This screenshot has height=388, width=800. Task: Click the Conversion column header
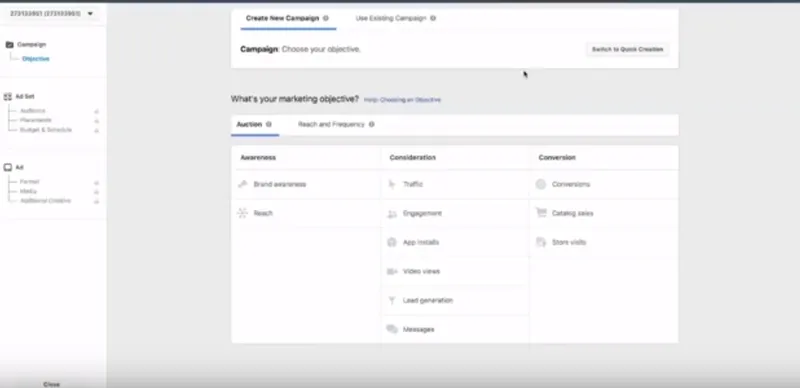[557, 158]
